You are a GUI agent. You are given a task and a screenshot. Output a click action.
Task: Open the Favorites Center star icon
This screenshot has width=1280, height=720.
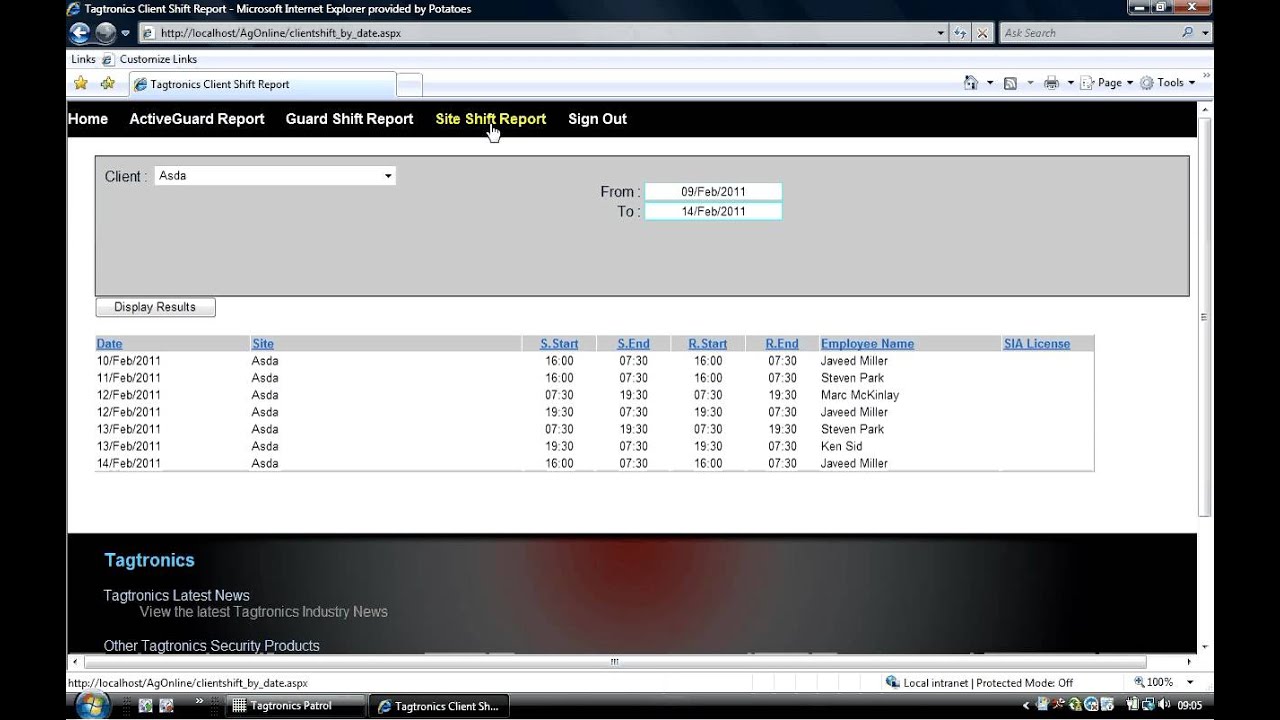click(80, 83)
